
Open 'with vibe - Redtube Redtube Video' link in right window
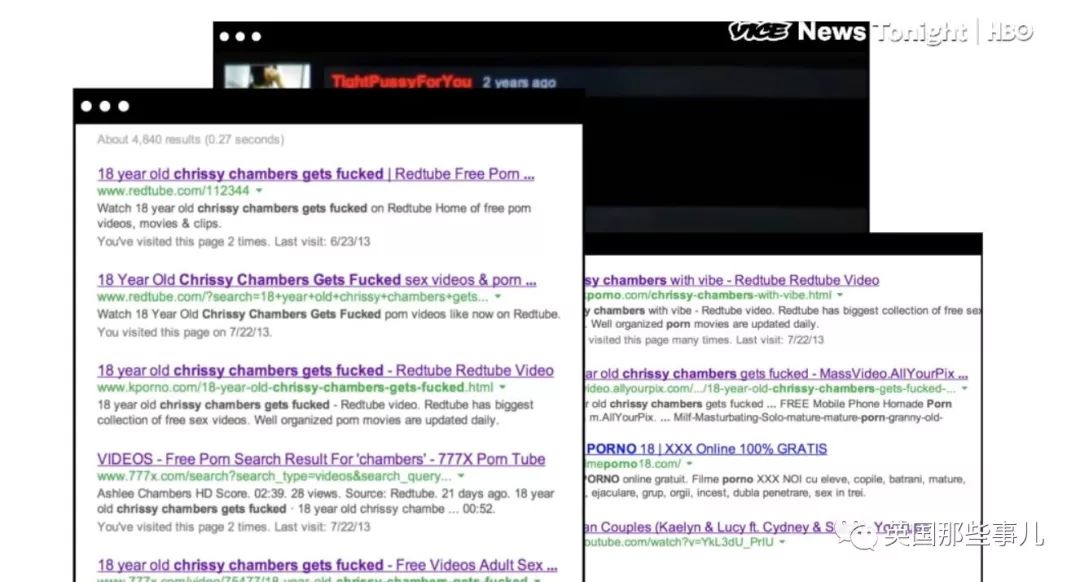pyautogui.click(x=732, y=280)
